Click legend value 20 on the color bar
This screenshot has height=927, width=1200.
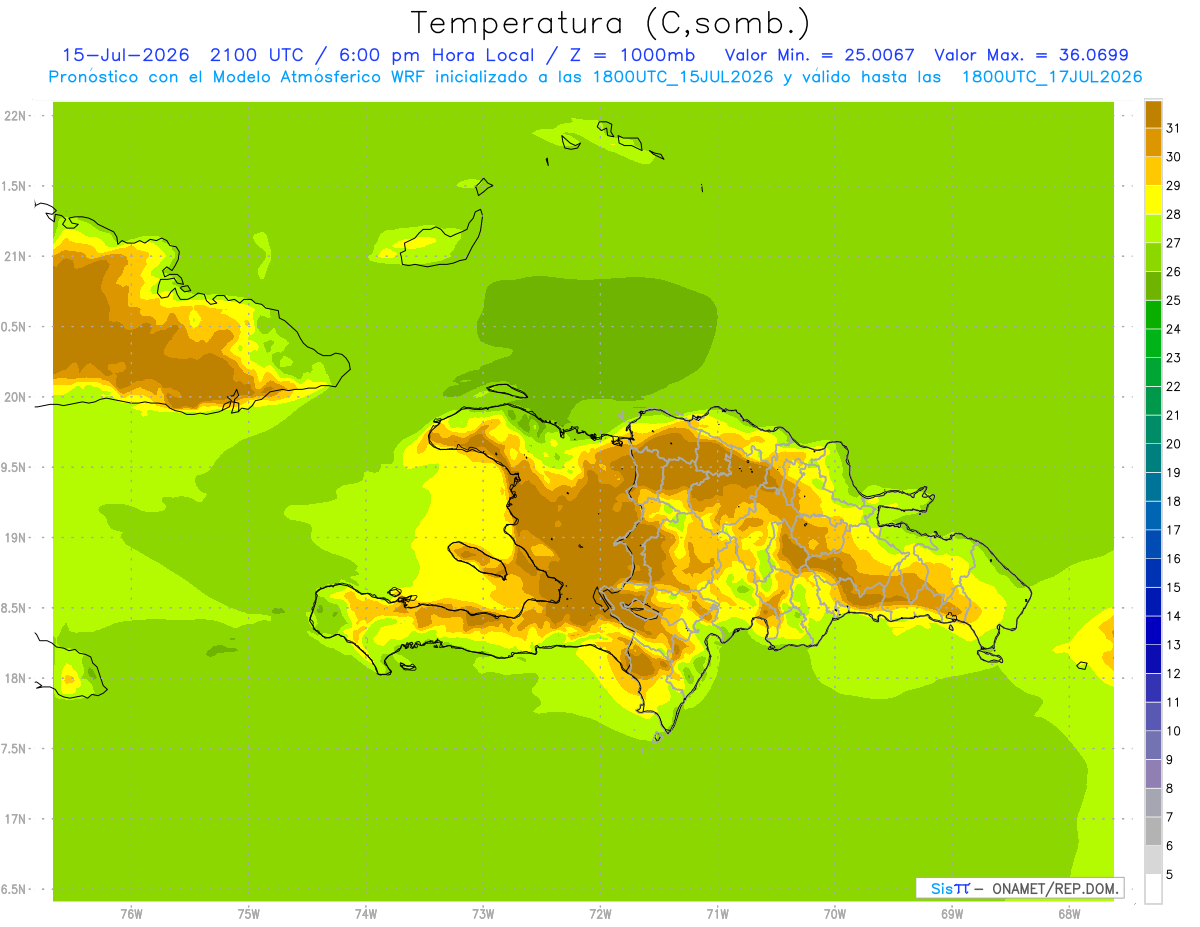1173,443
